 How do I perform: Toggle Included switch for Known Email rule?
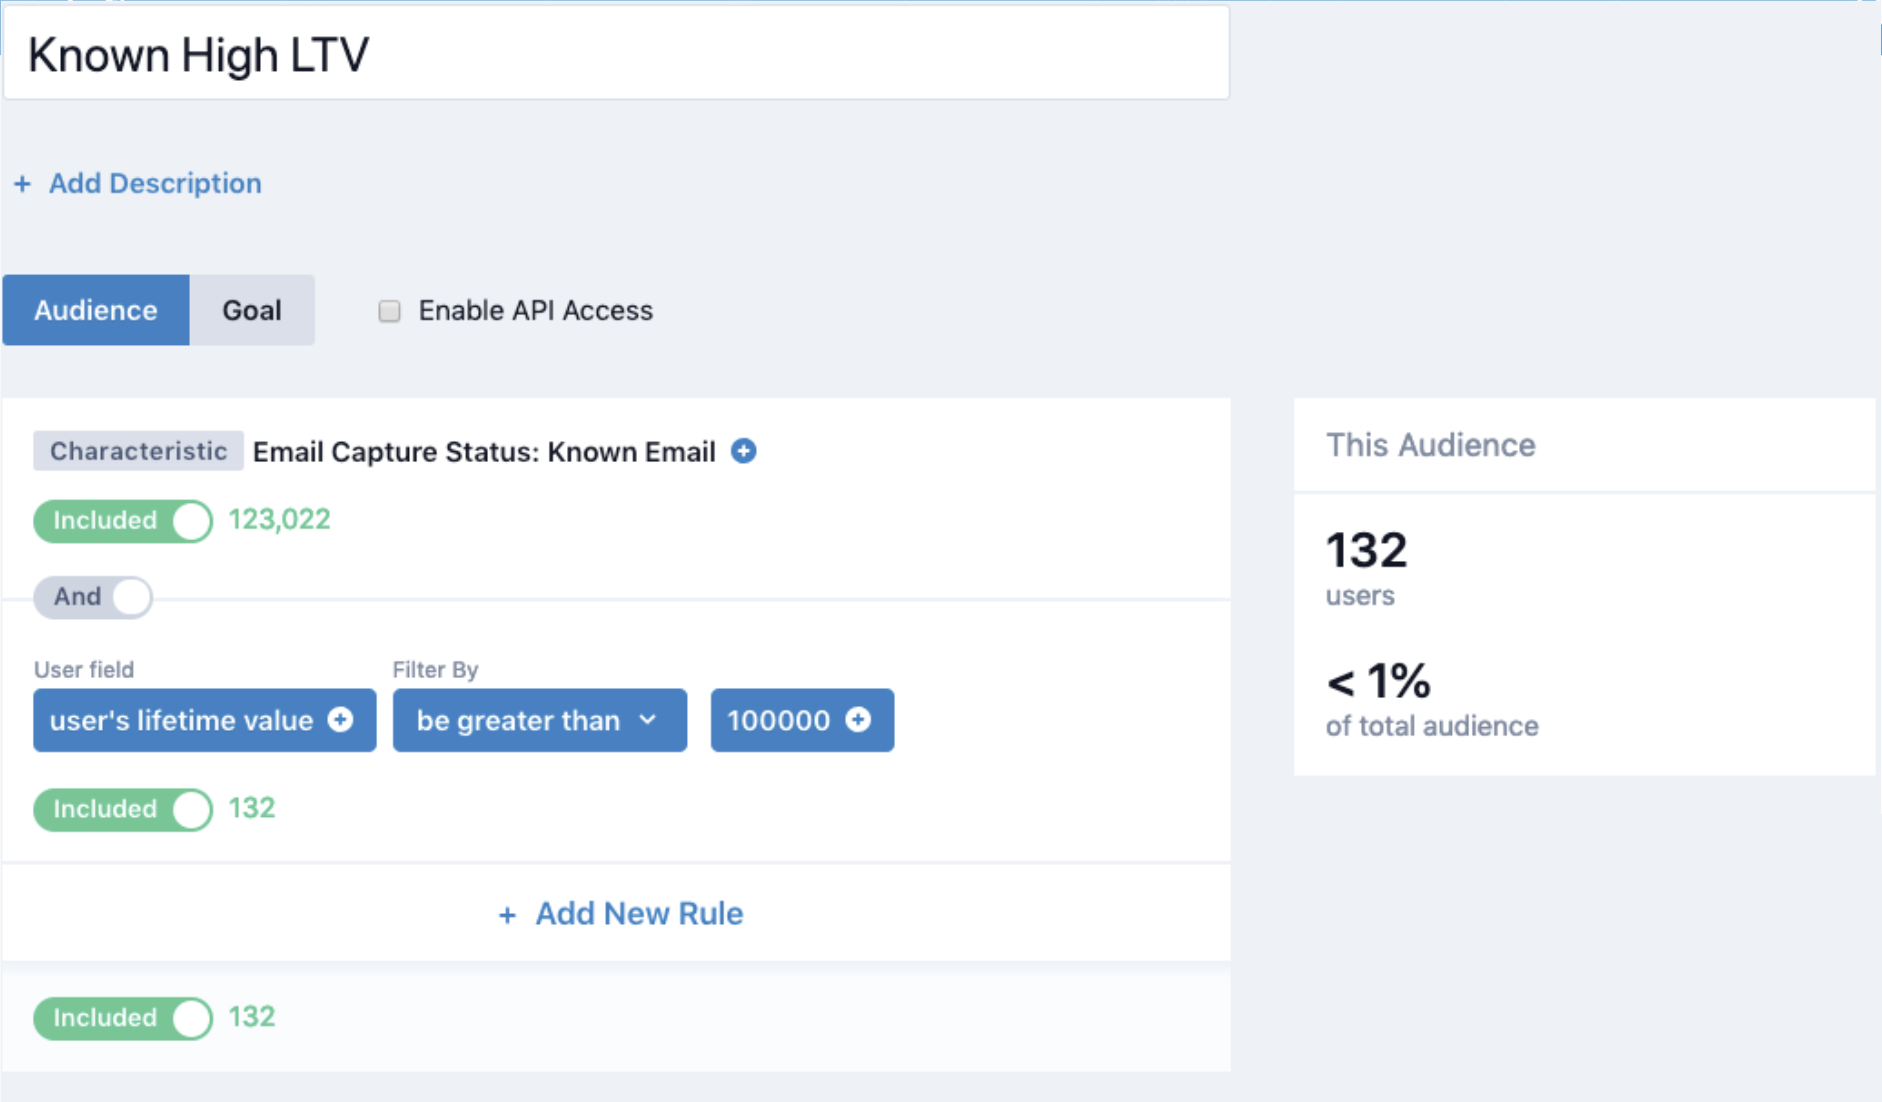[123, 521]
